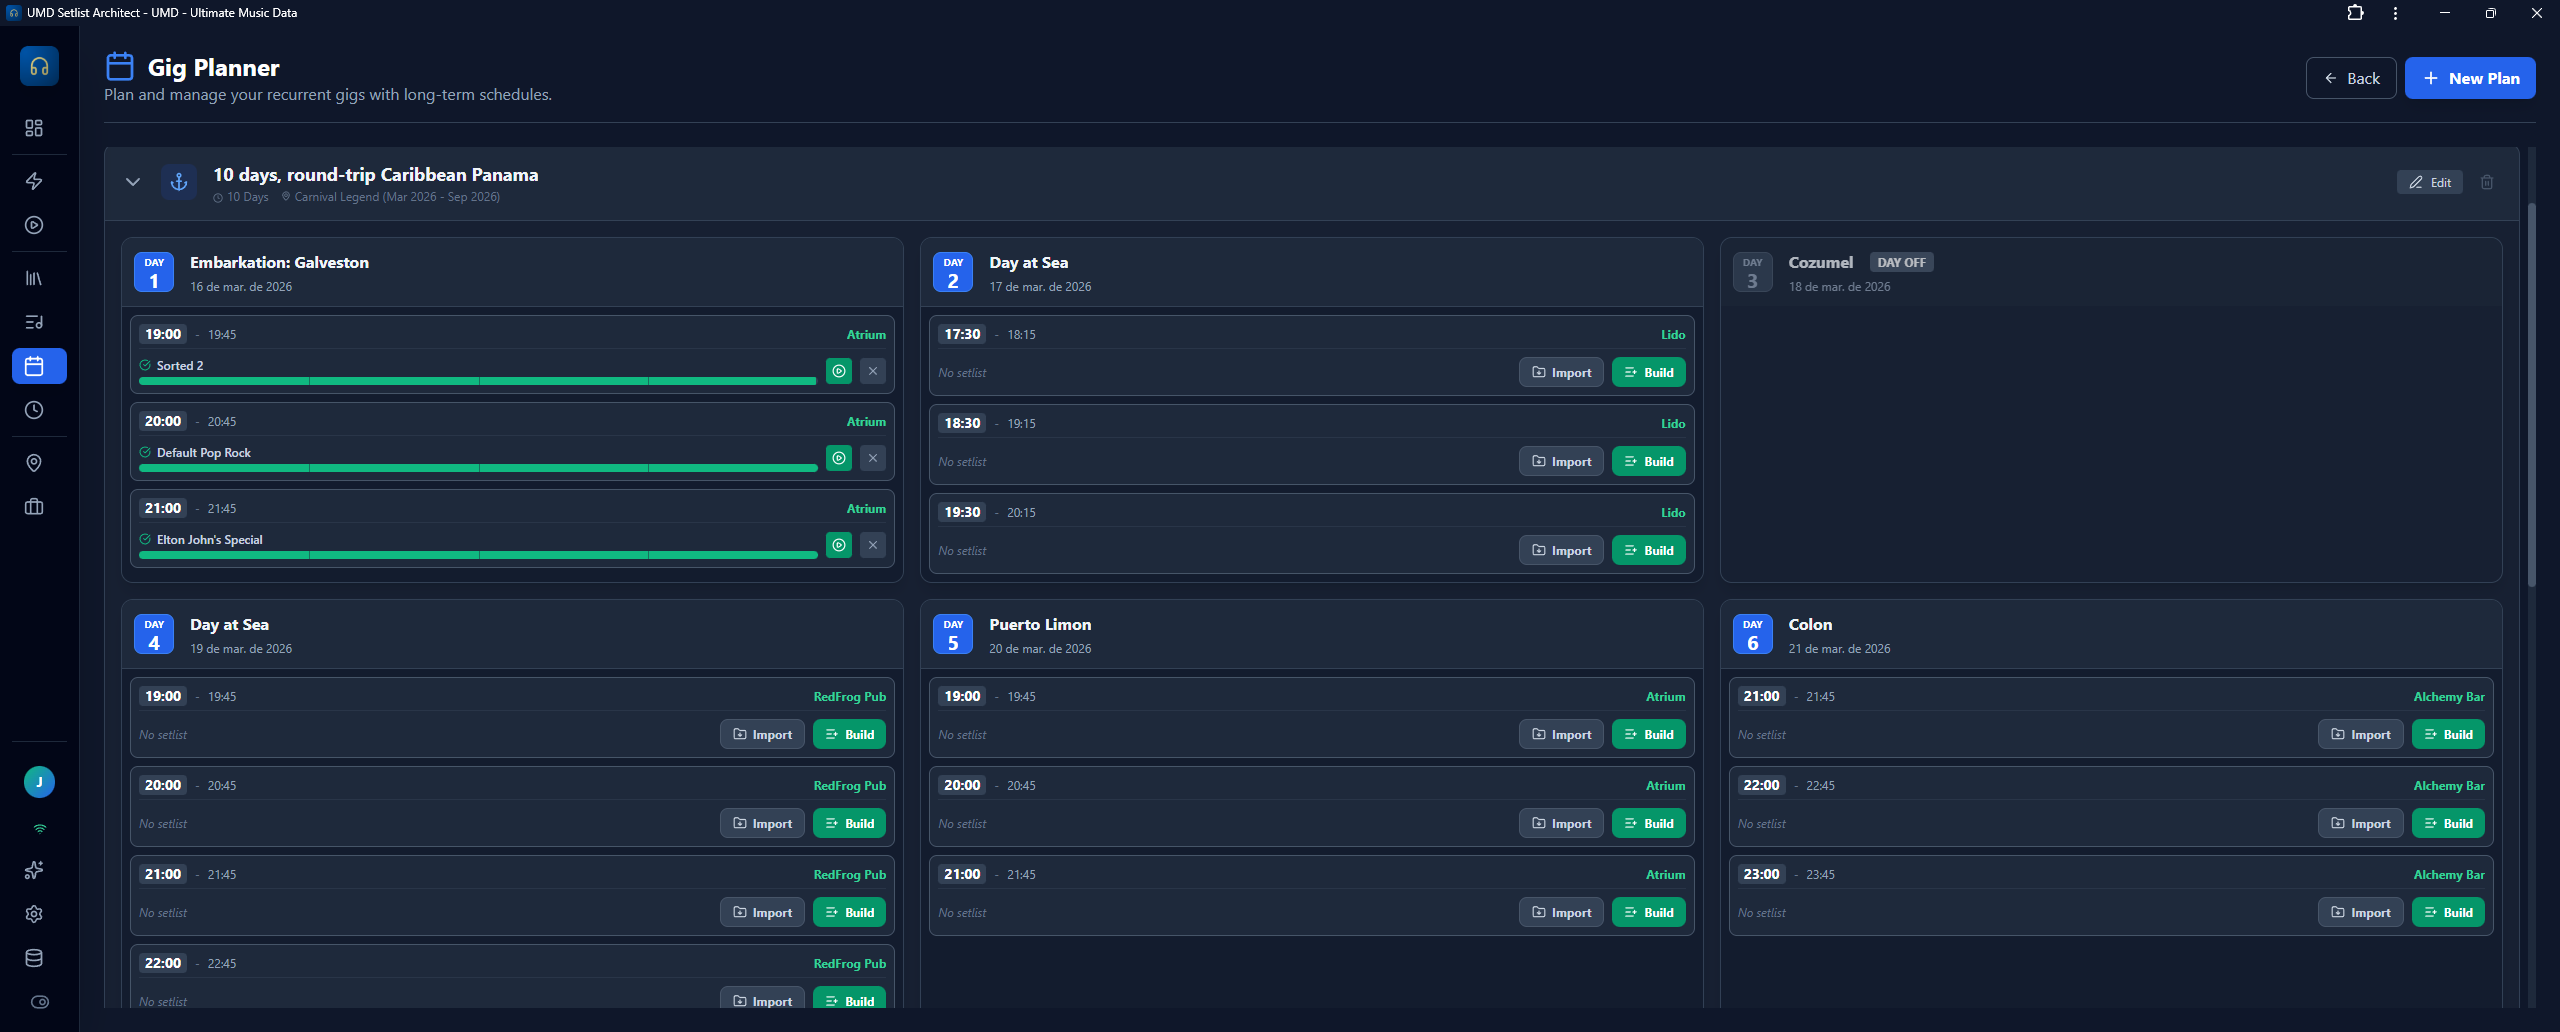Open the clock history sidebar item
The height and width of the screenshot is (1032, 2560).
[x=34, y=410]
